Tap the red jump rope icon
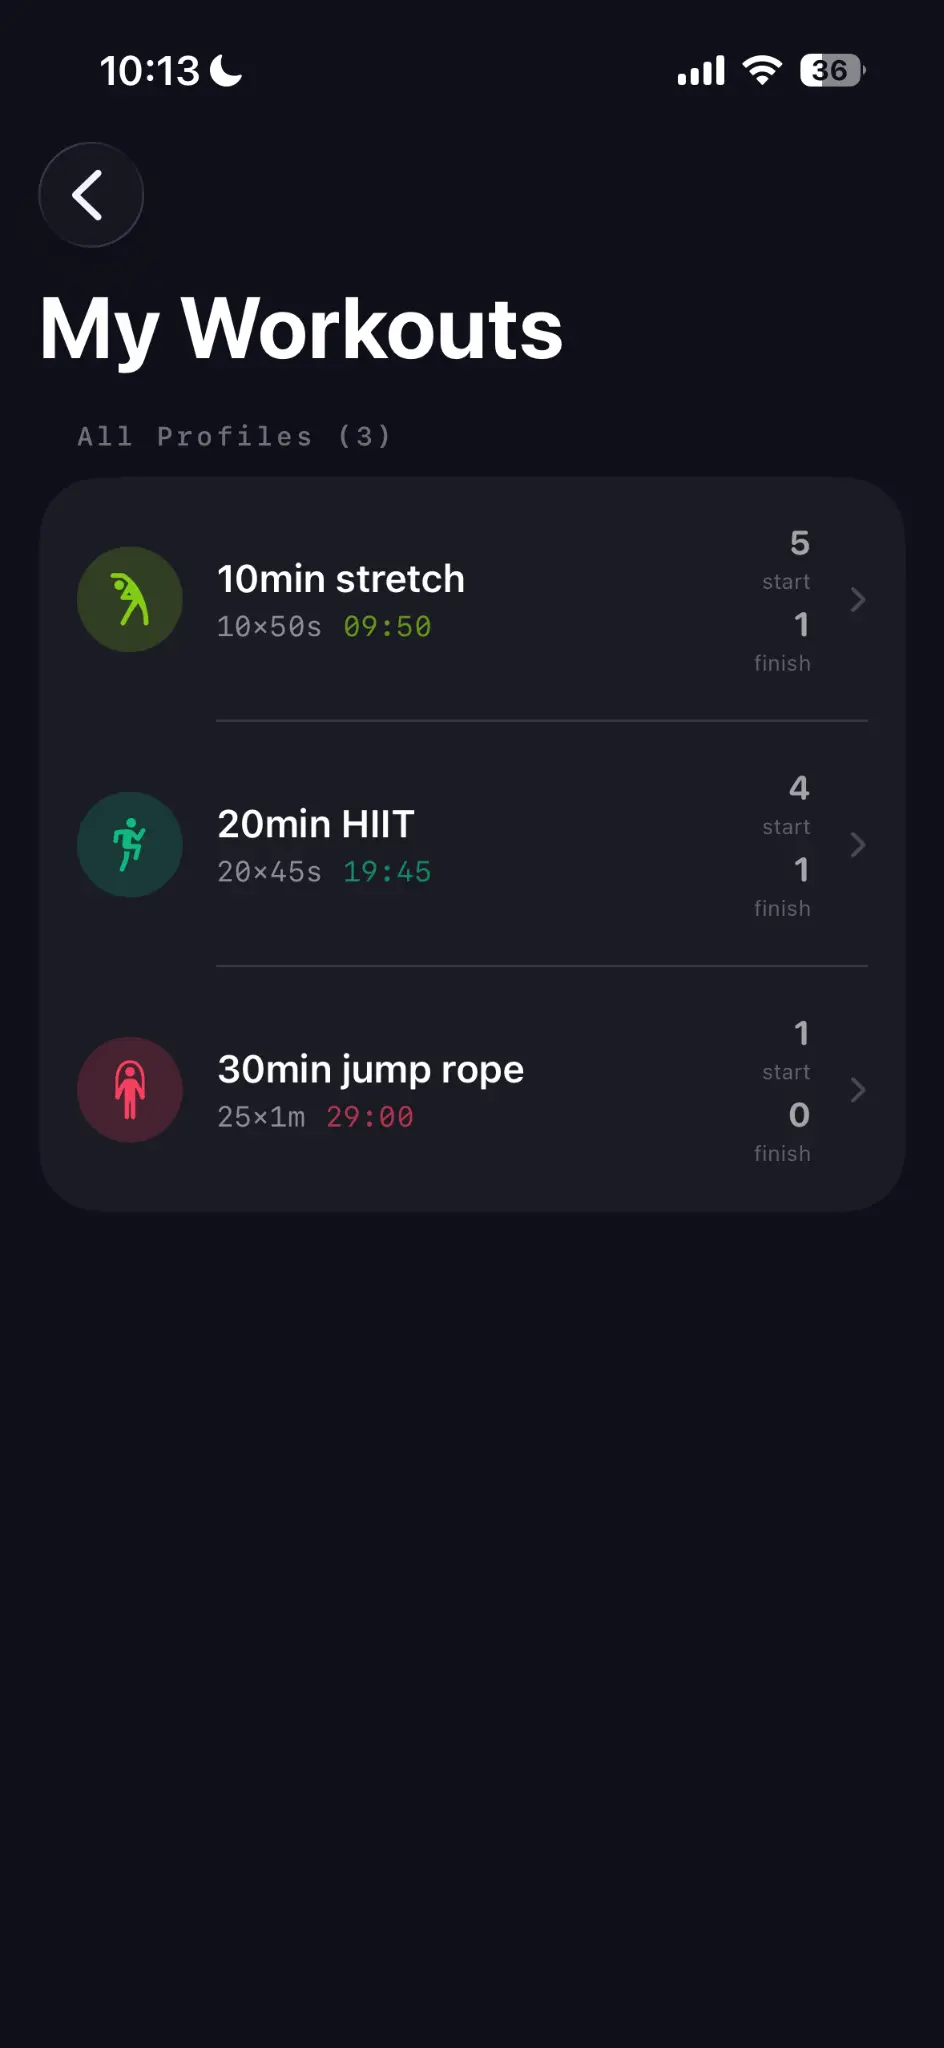This screenshot has width=944, height=2048. click(130, 1090)
